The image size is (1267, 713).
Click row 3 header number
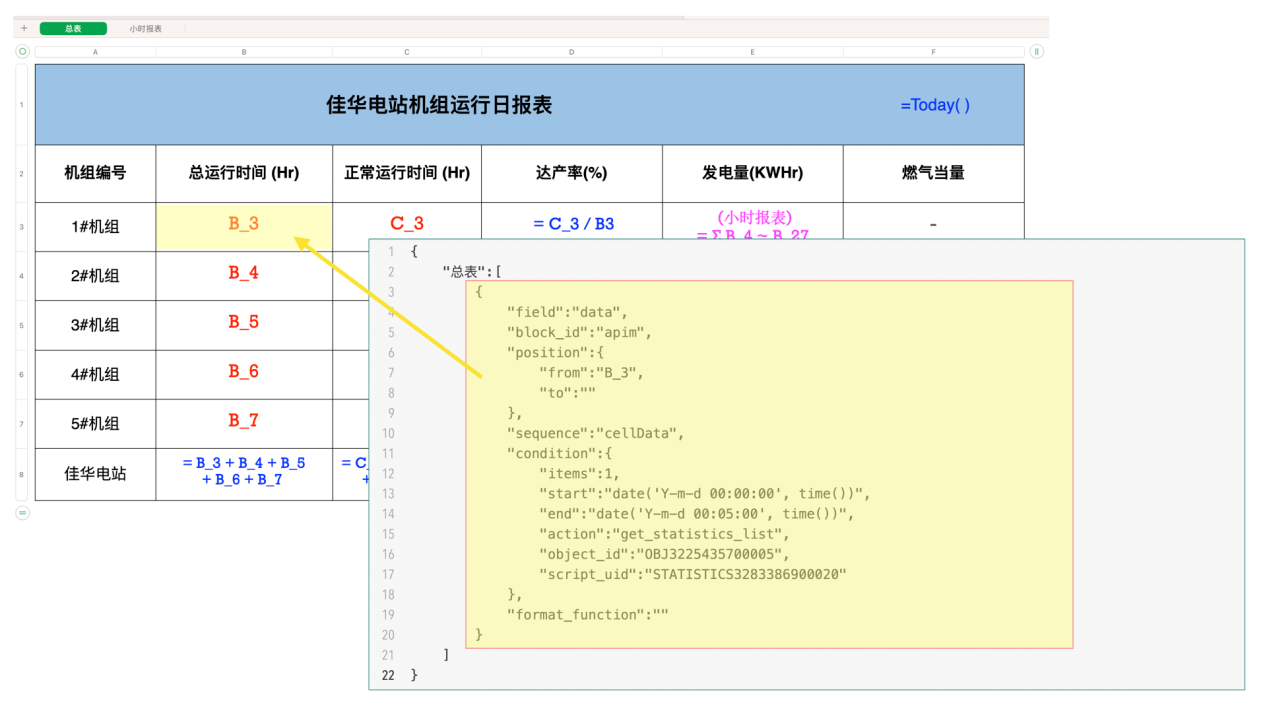22,227
